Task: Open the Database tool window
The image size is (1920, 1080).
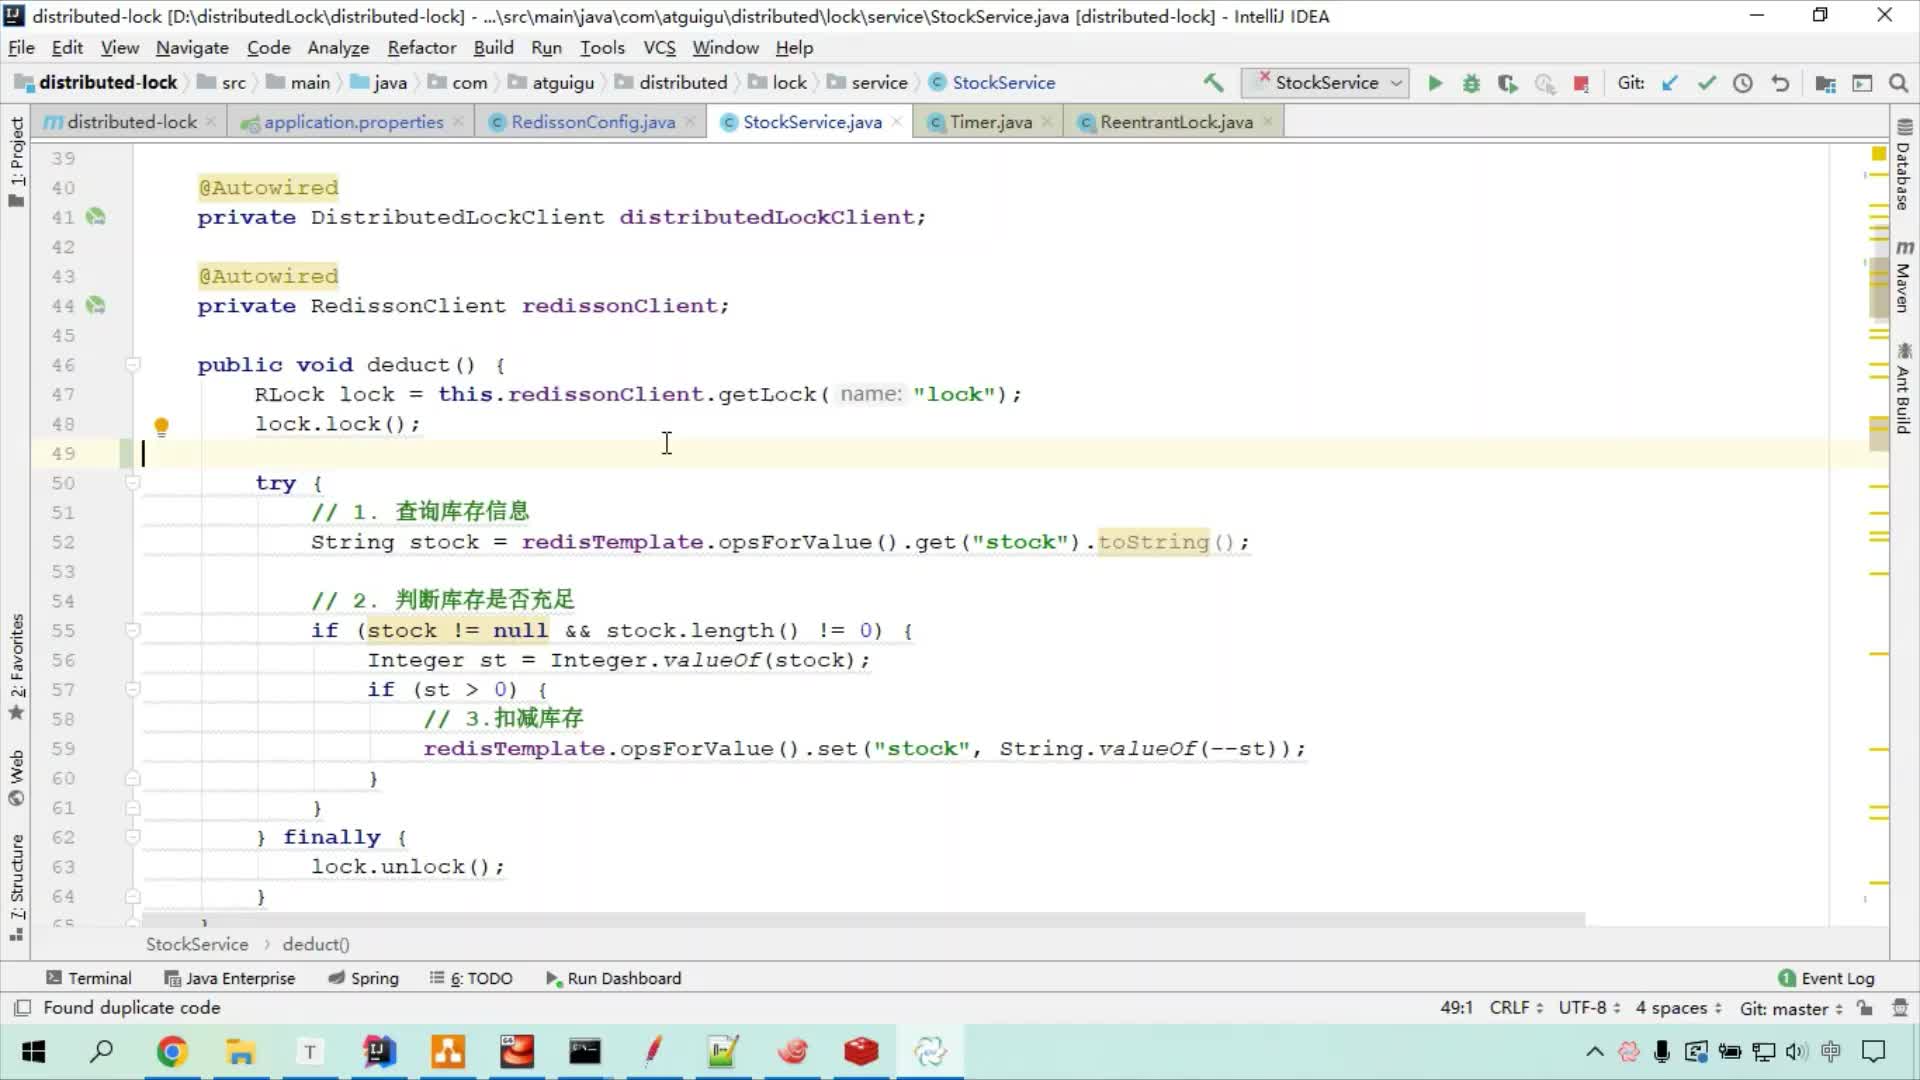Action: pyautogui.click(x=1904, y=165)
